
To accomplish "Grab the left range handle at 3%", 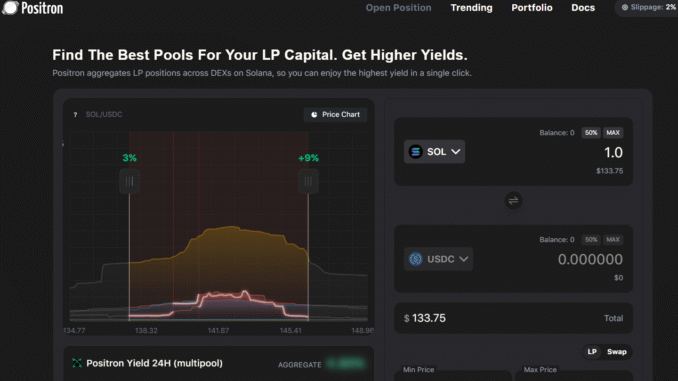I will pos(129,182).
